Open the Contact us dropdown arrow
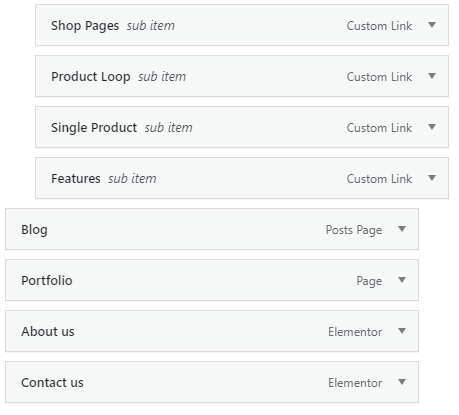This screenshot has height=415, width=459. [402, 382]
